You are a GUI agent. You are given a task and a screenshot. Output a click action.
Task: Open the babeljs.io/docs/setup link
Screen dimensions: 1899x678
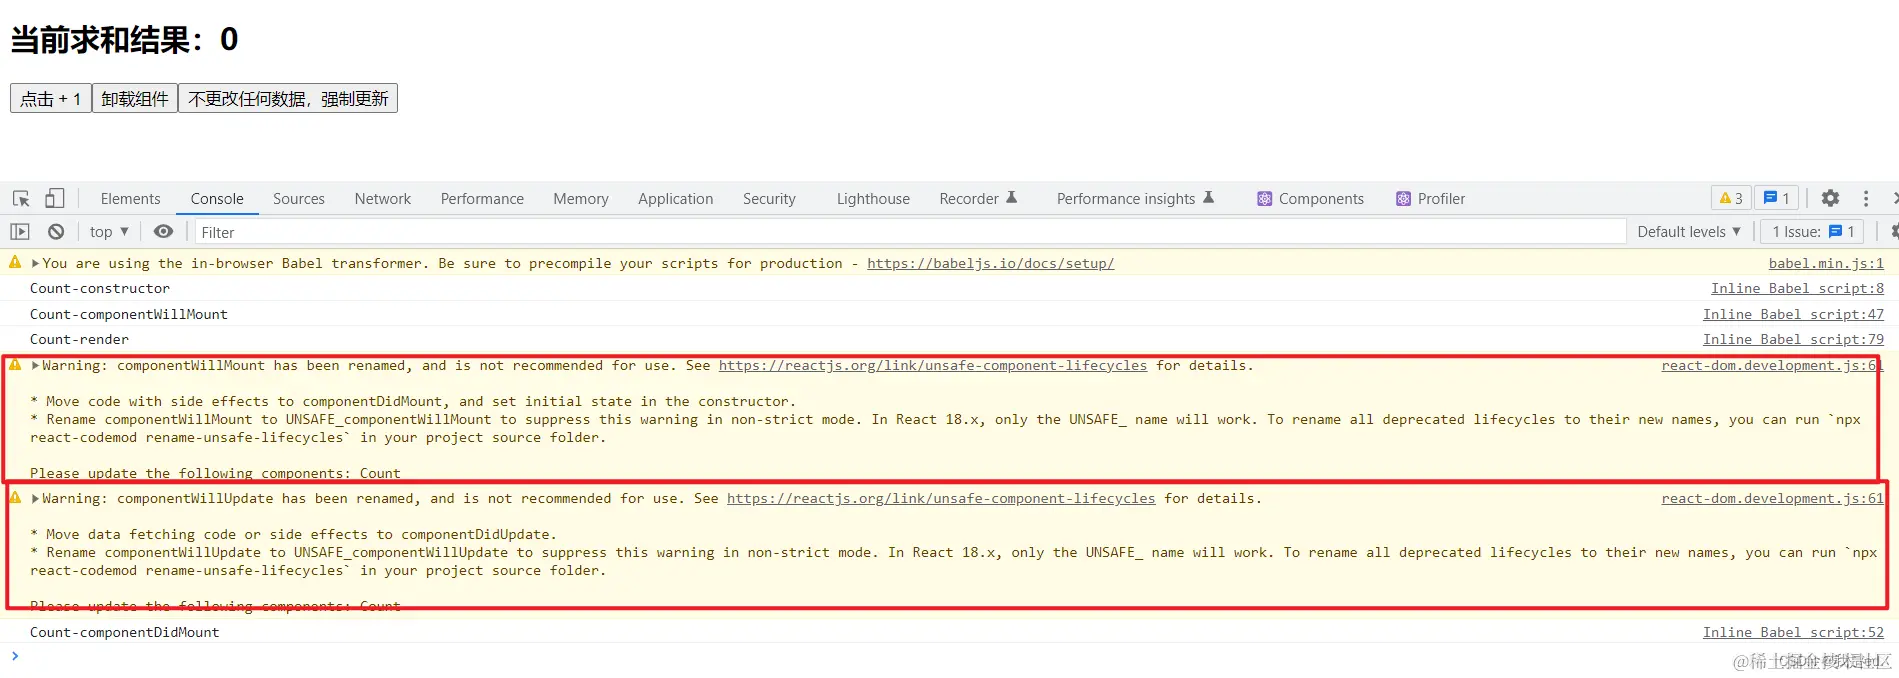point(990,263)
